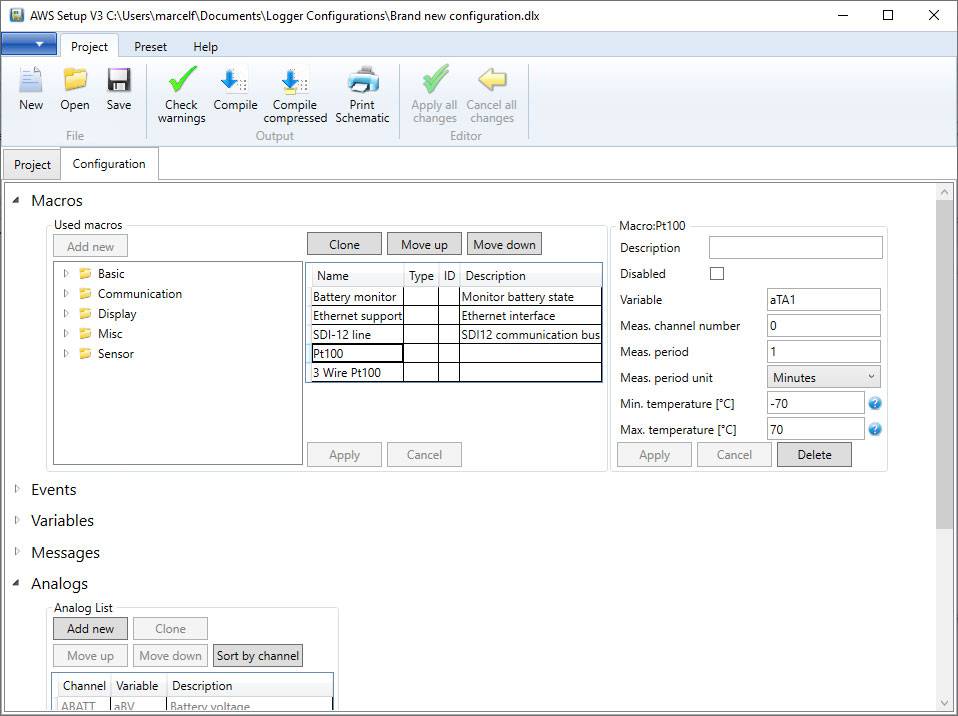Click Add new in Analog List
This screenshot has width=958, height=716.
click(x=90, y=629)
